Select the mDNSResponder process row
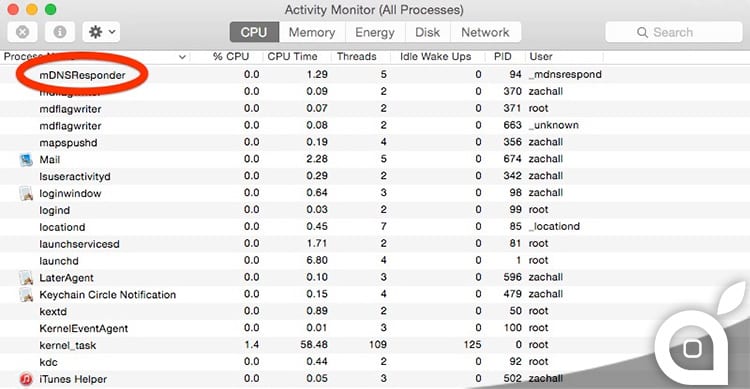Image resolution: width=750 pixels, height=389 pixels. [375, 75]
